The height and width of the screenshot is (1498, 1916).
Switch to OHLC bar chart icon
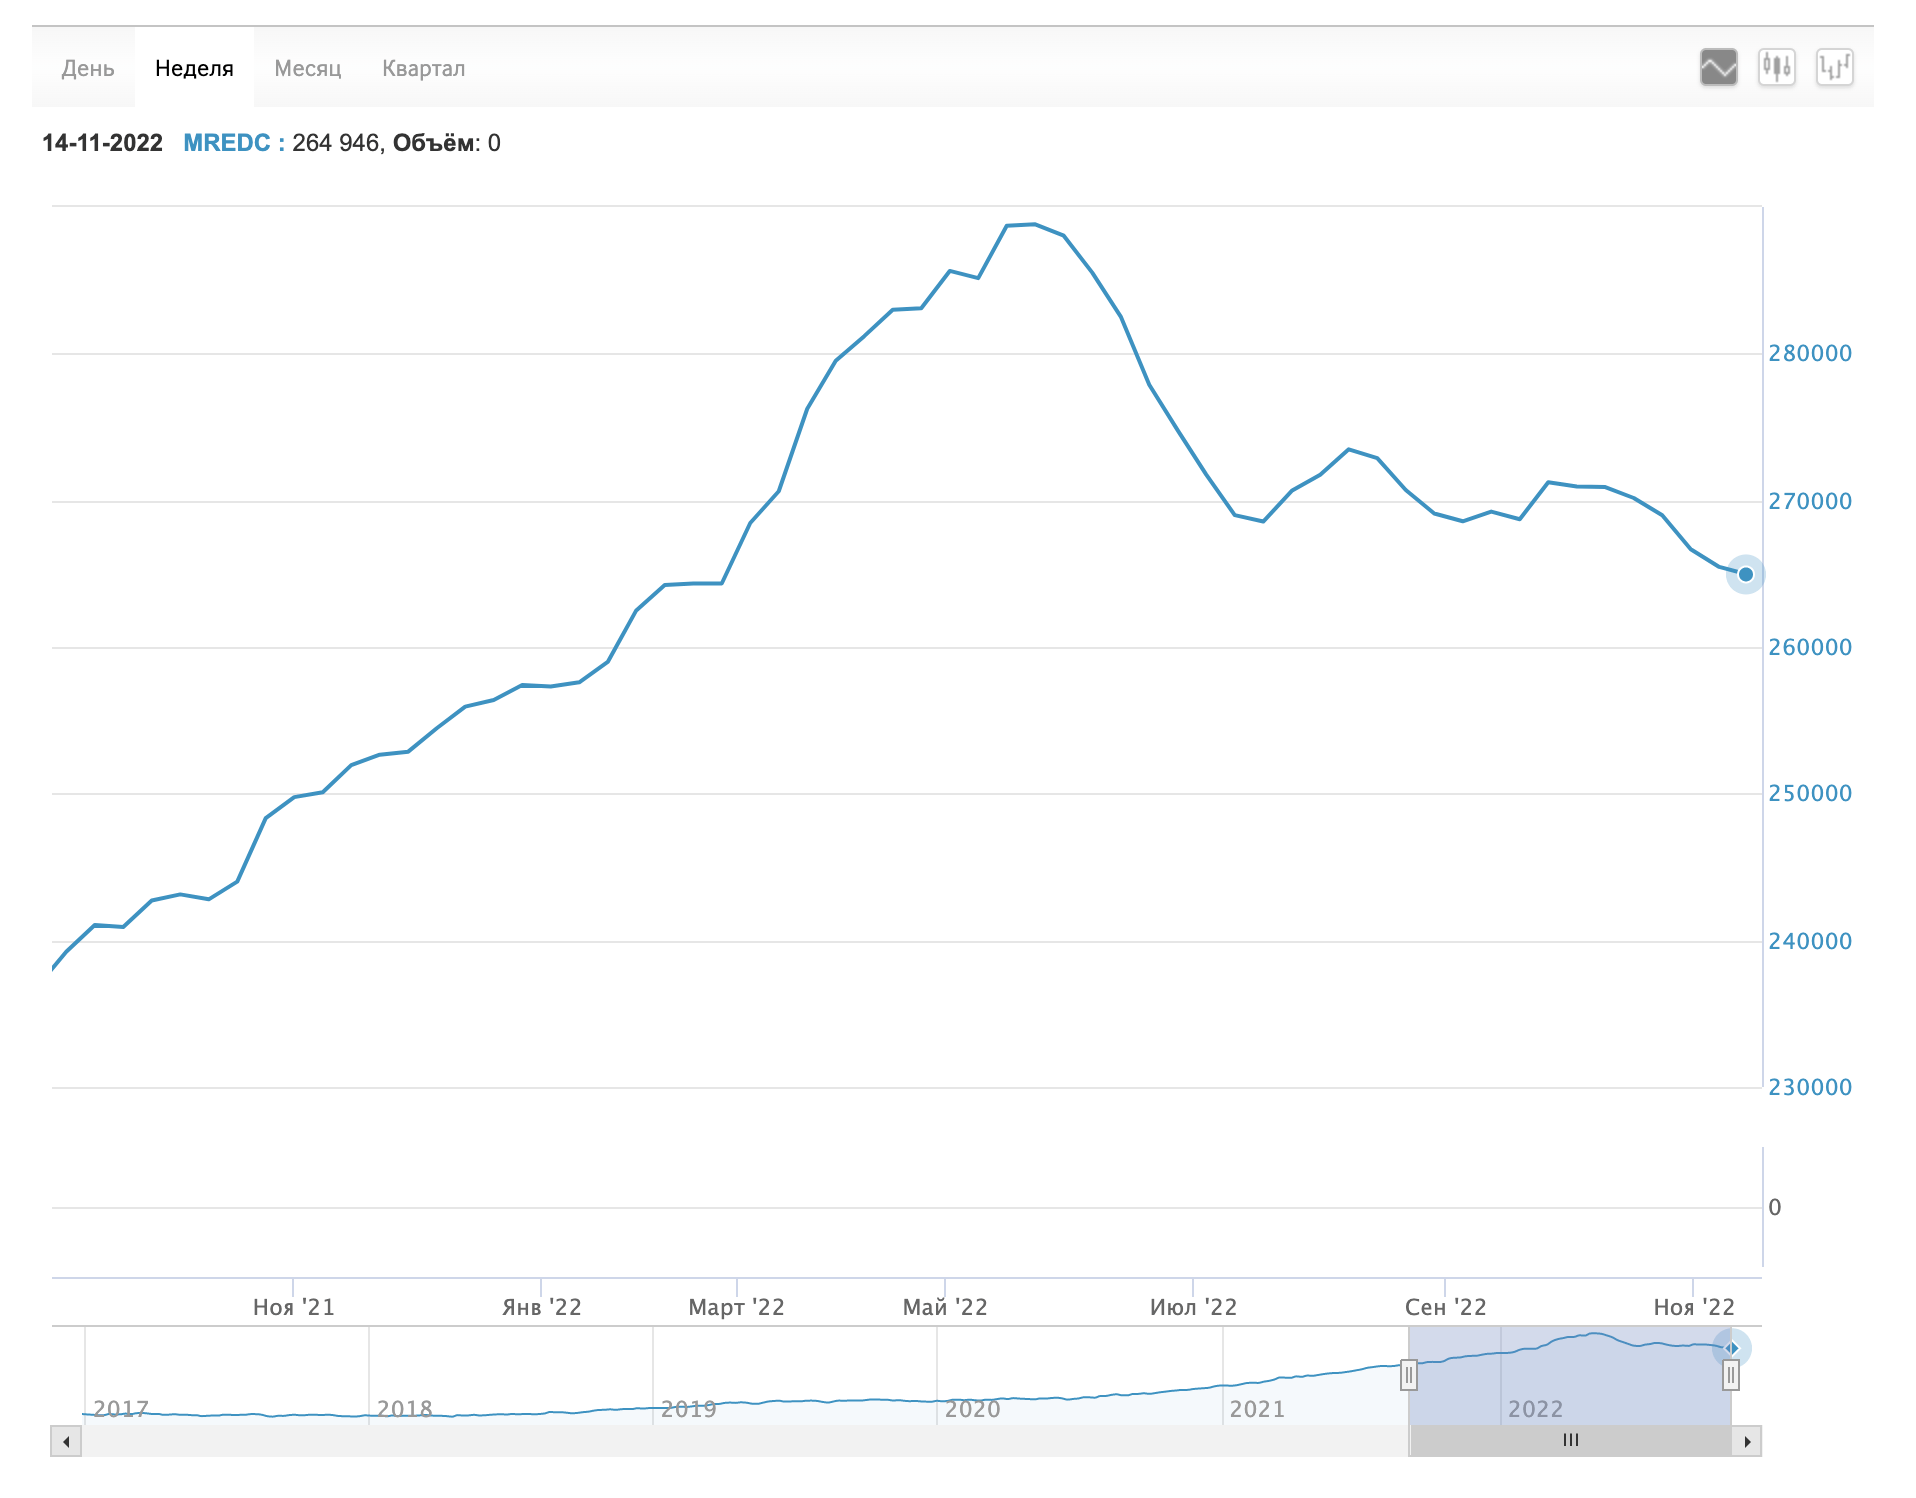tap(1834, 68)
